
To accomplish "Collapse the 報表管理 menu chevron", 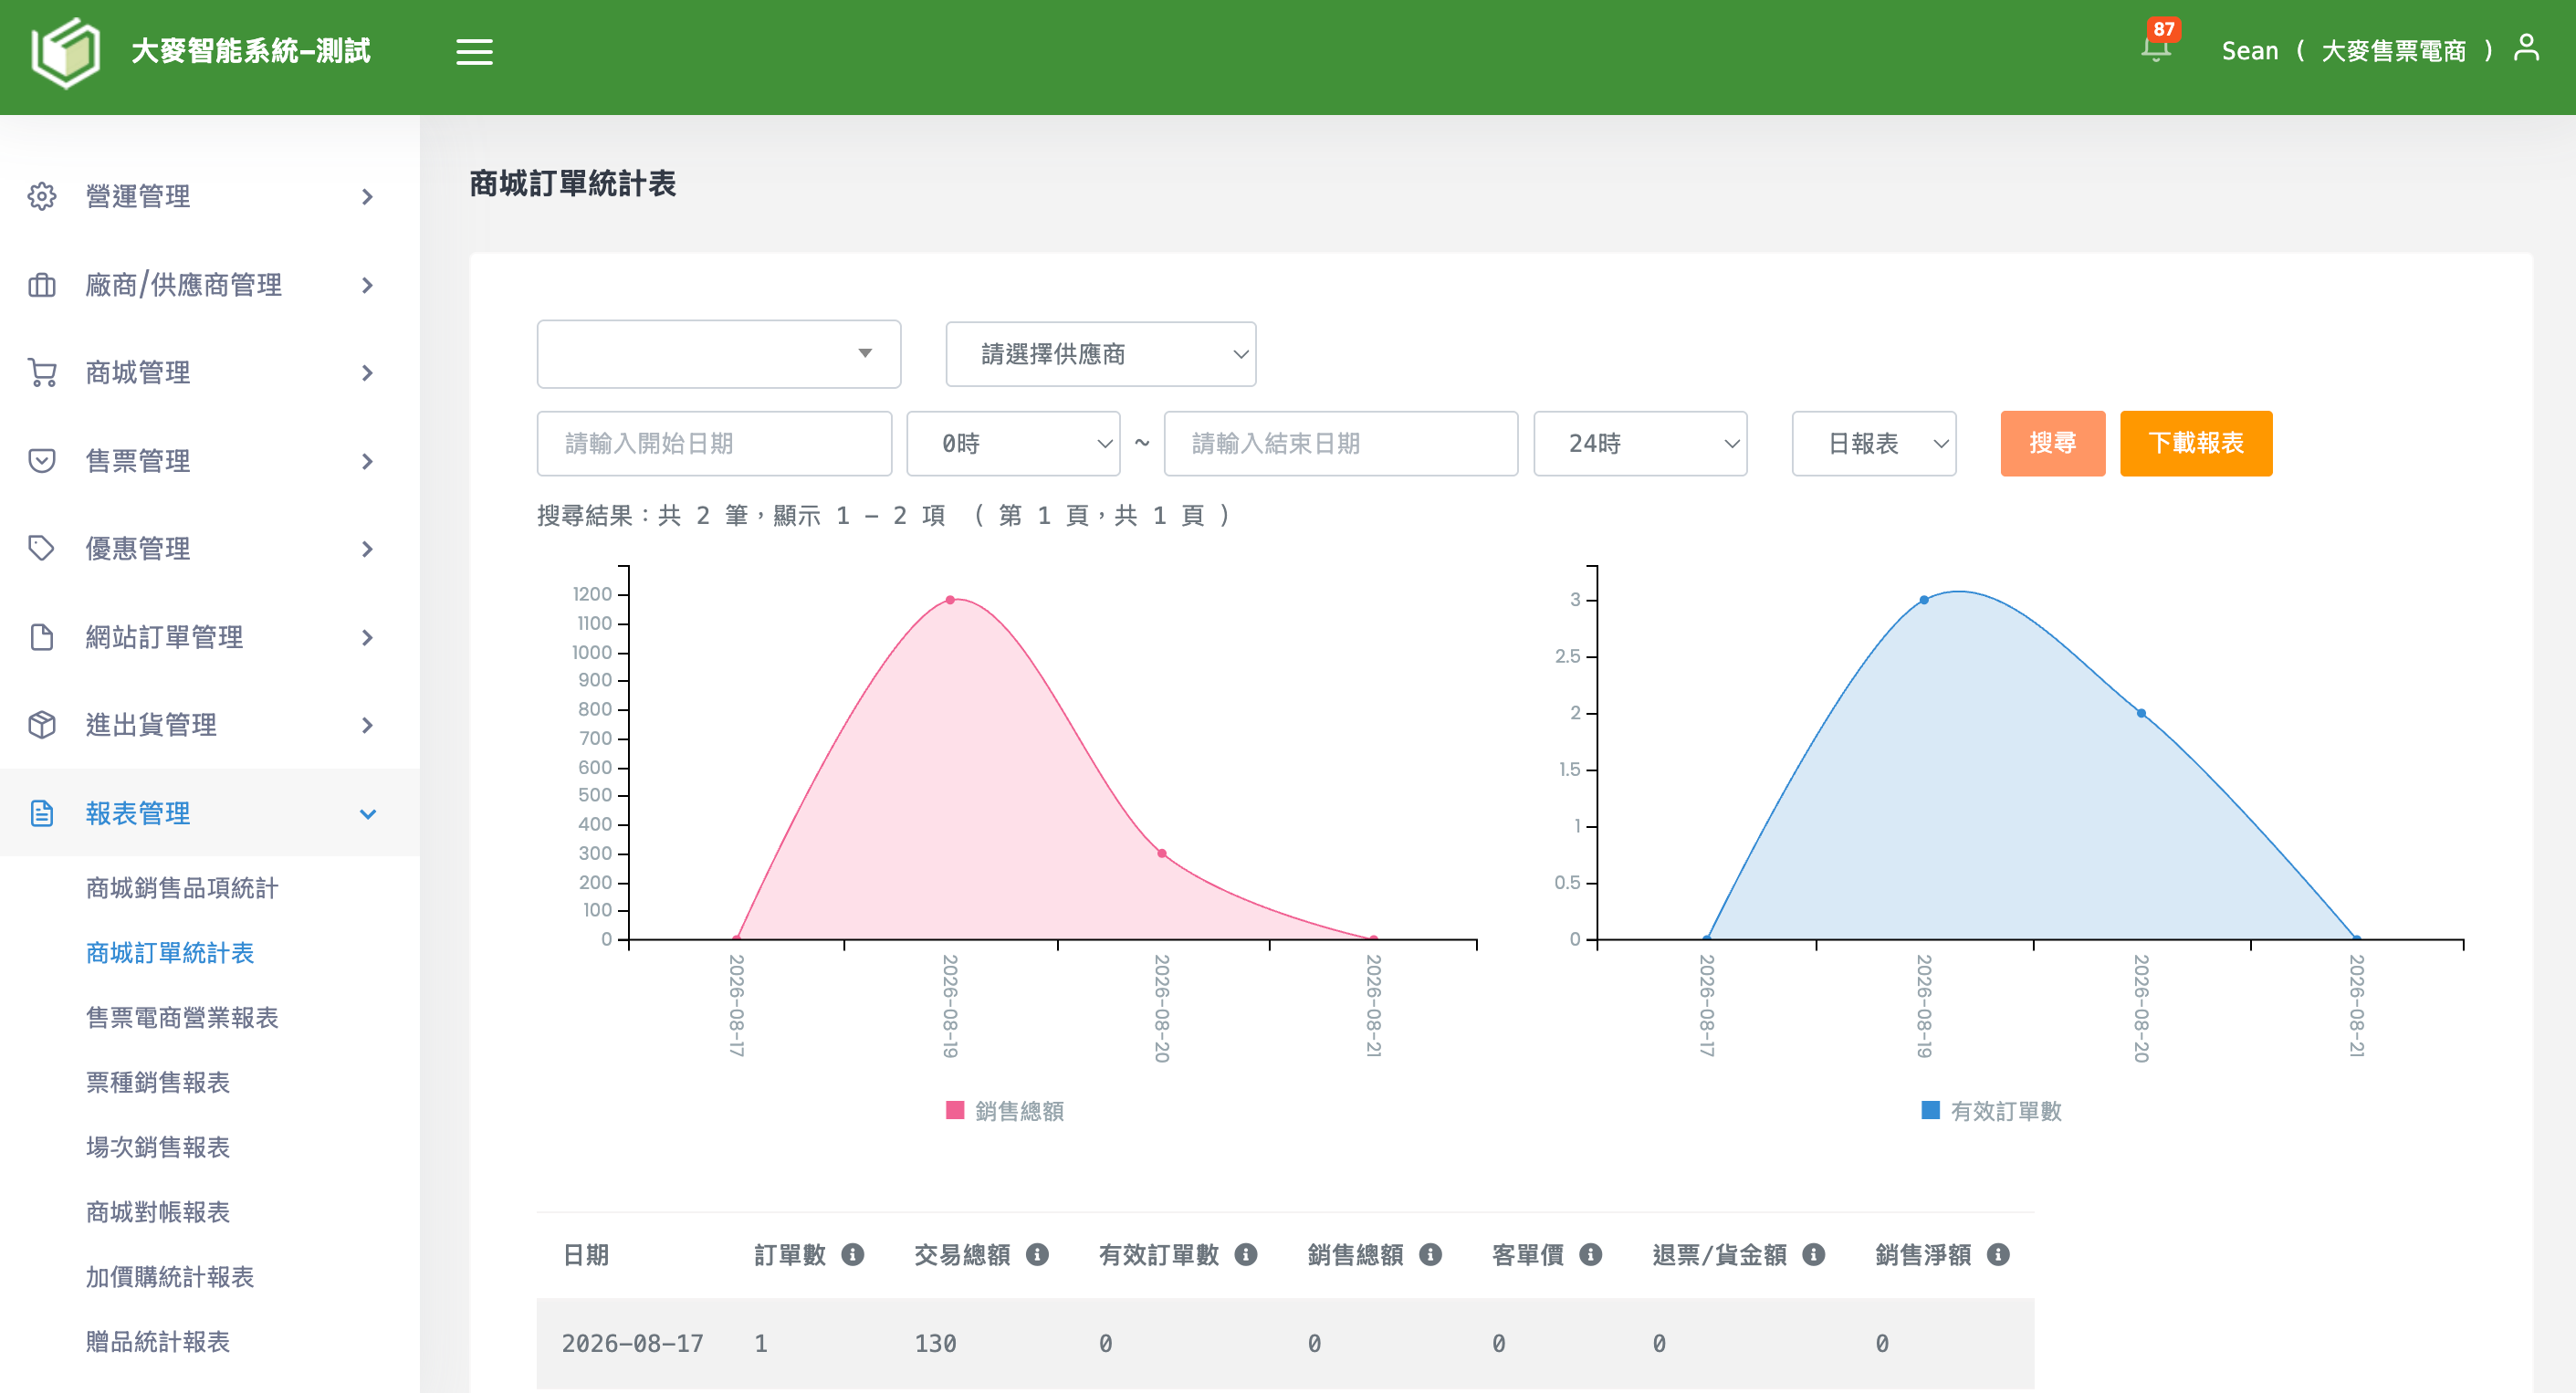I will pyautogui.click(x=368, y=814).
